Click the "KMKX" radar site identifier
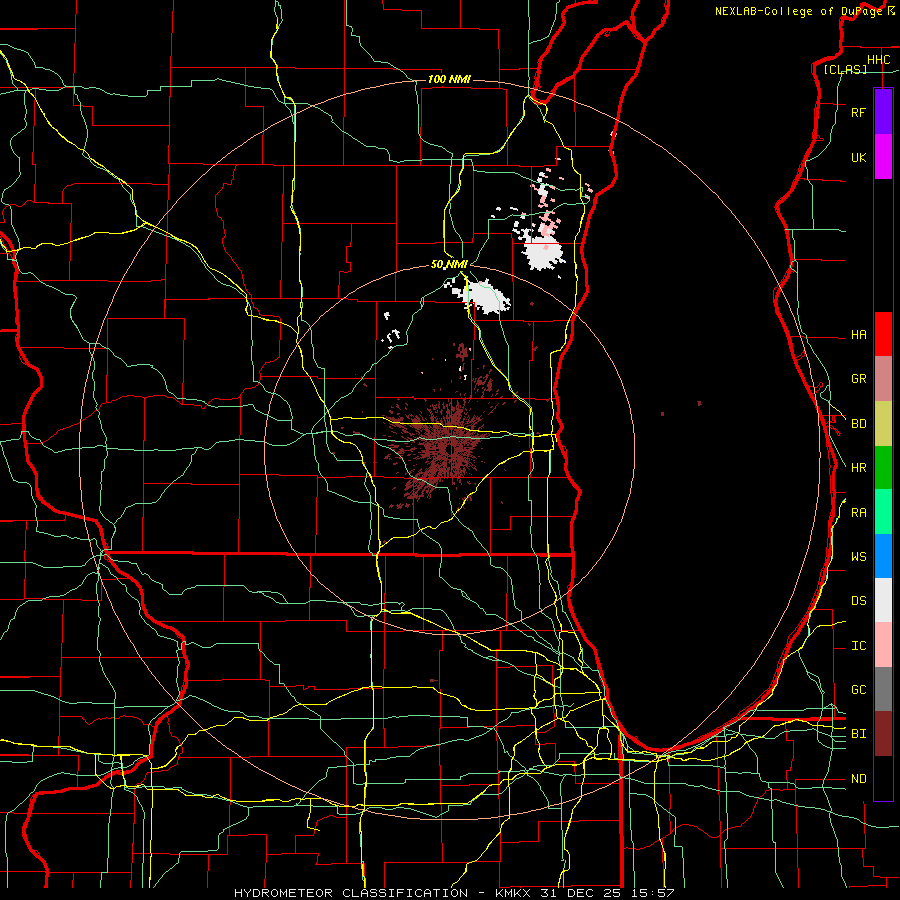The width and height of the screenshot is (900, 900). tap(511, 893)
